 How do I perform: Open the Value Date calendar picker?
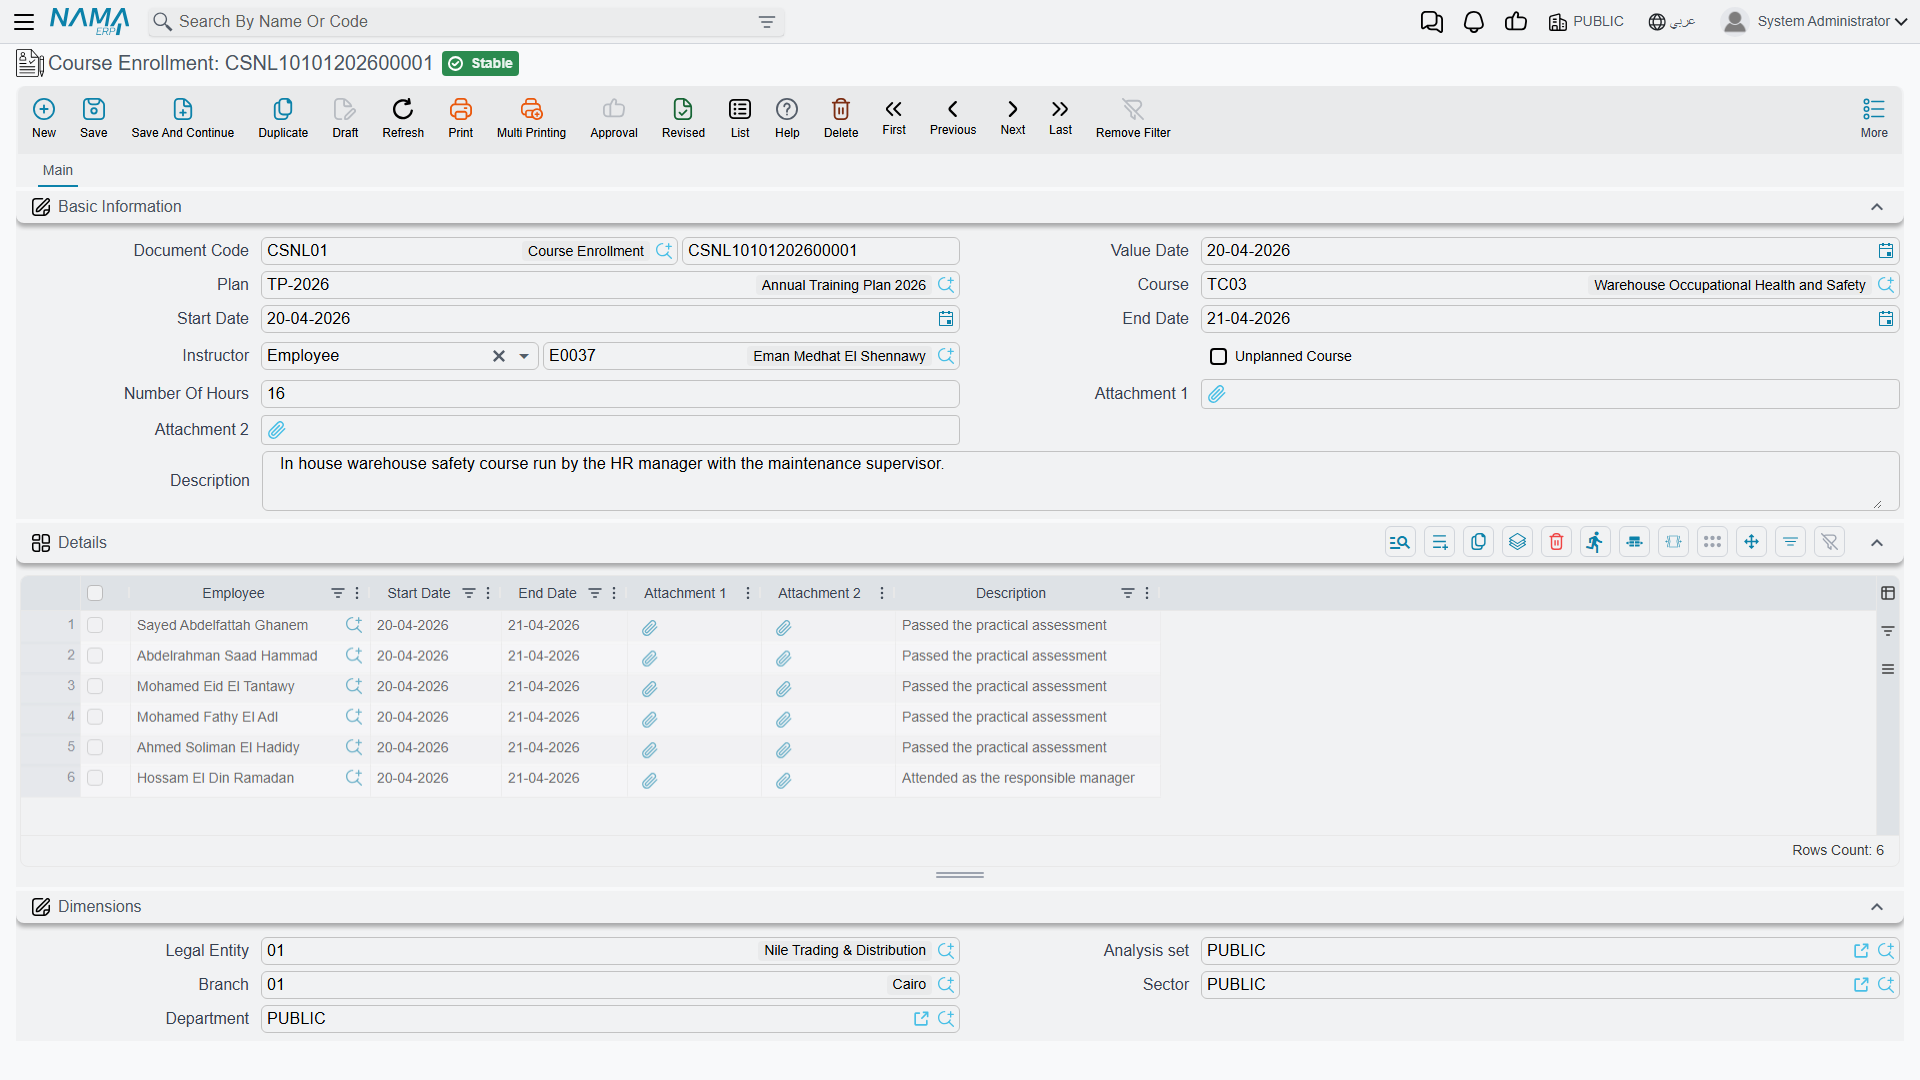point(1886,251)
